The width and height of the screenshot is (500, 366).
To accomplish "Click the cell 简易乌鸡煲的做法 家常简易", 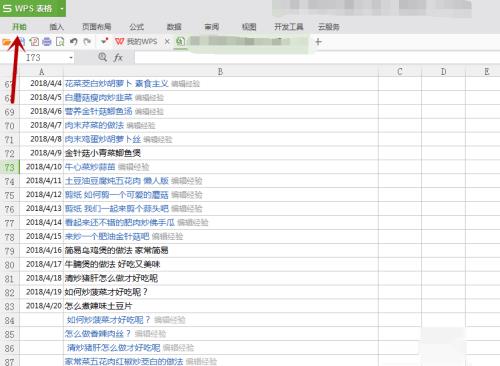I will [221, 250].
